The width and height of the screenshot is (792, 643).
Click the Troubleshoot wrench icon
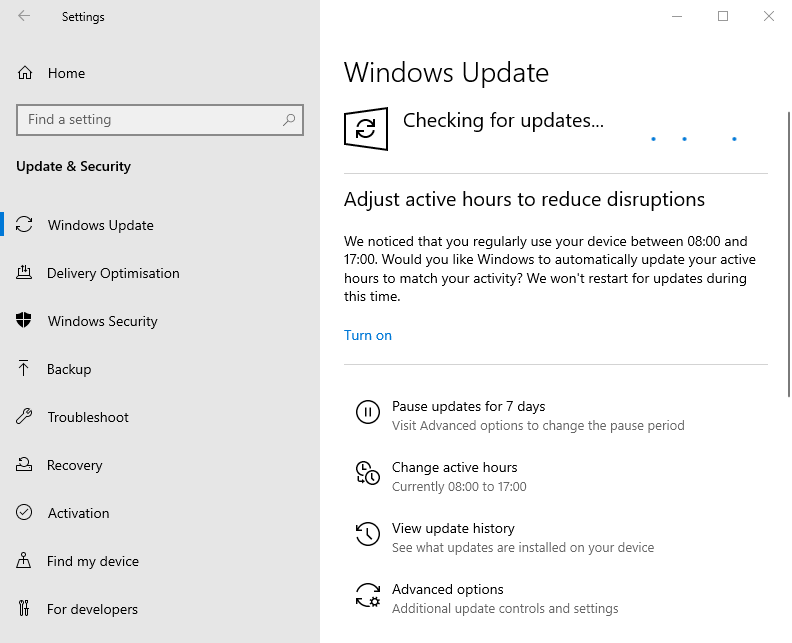[24, 417]
